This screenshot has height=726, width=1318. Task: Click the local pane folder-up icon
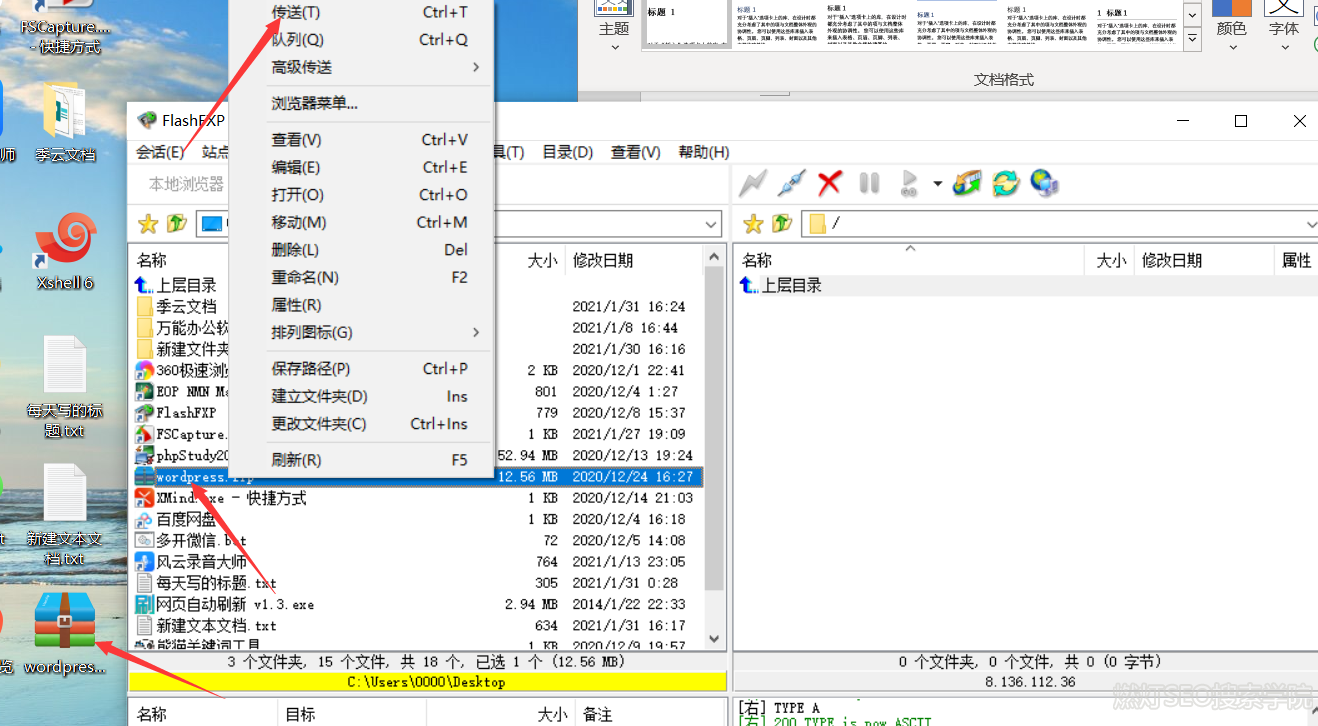pos(177,224)
